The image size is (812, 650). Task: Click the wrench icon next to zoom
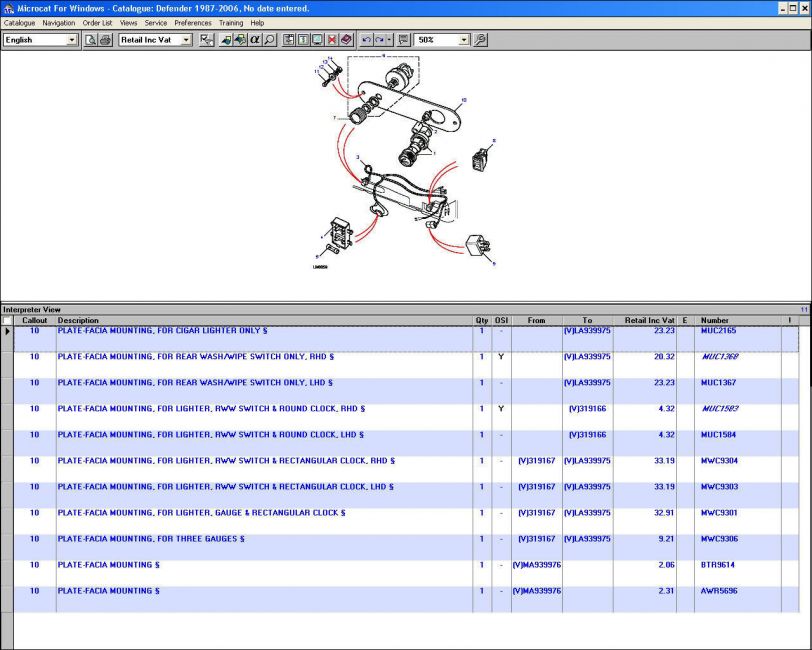[x=480, y=40]
